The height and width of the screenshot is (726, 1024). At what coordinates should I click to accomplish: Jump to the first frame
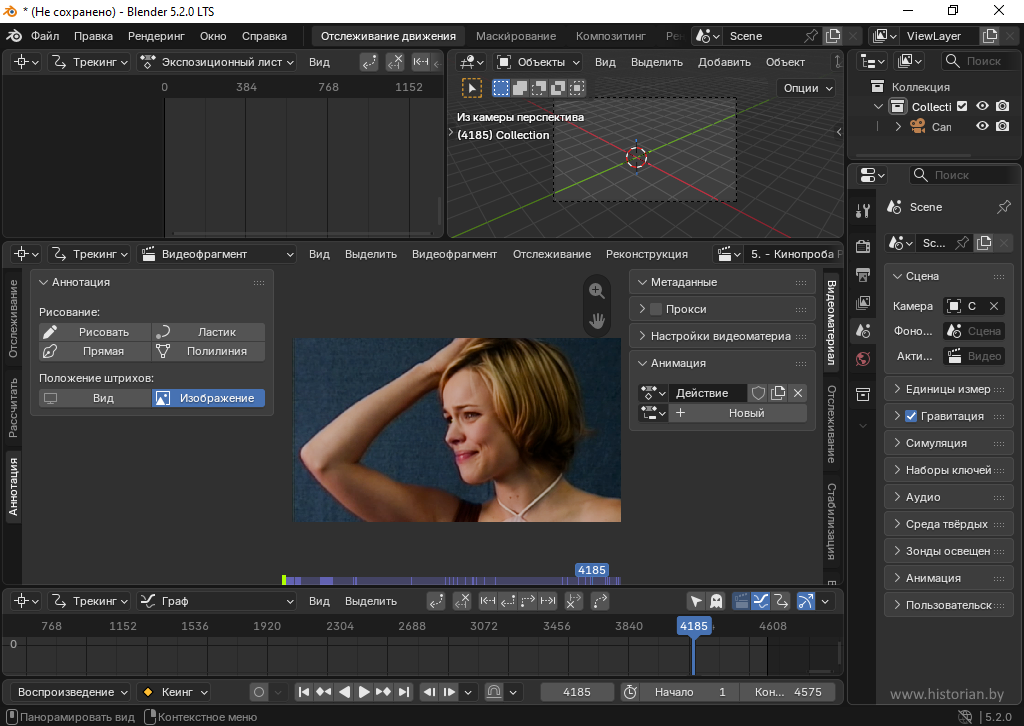[x=304, y=692]
